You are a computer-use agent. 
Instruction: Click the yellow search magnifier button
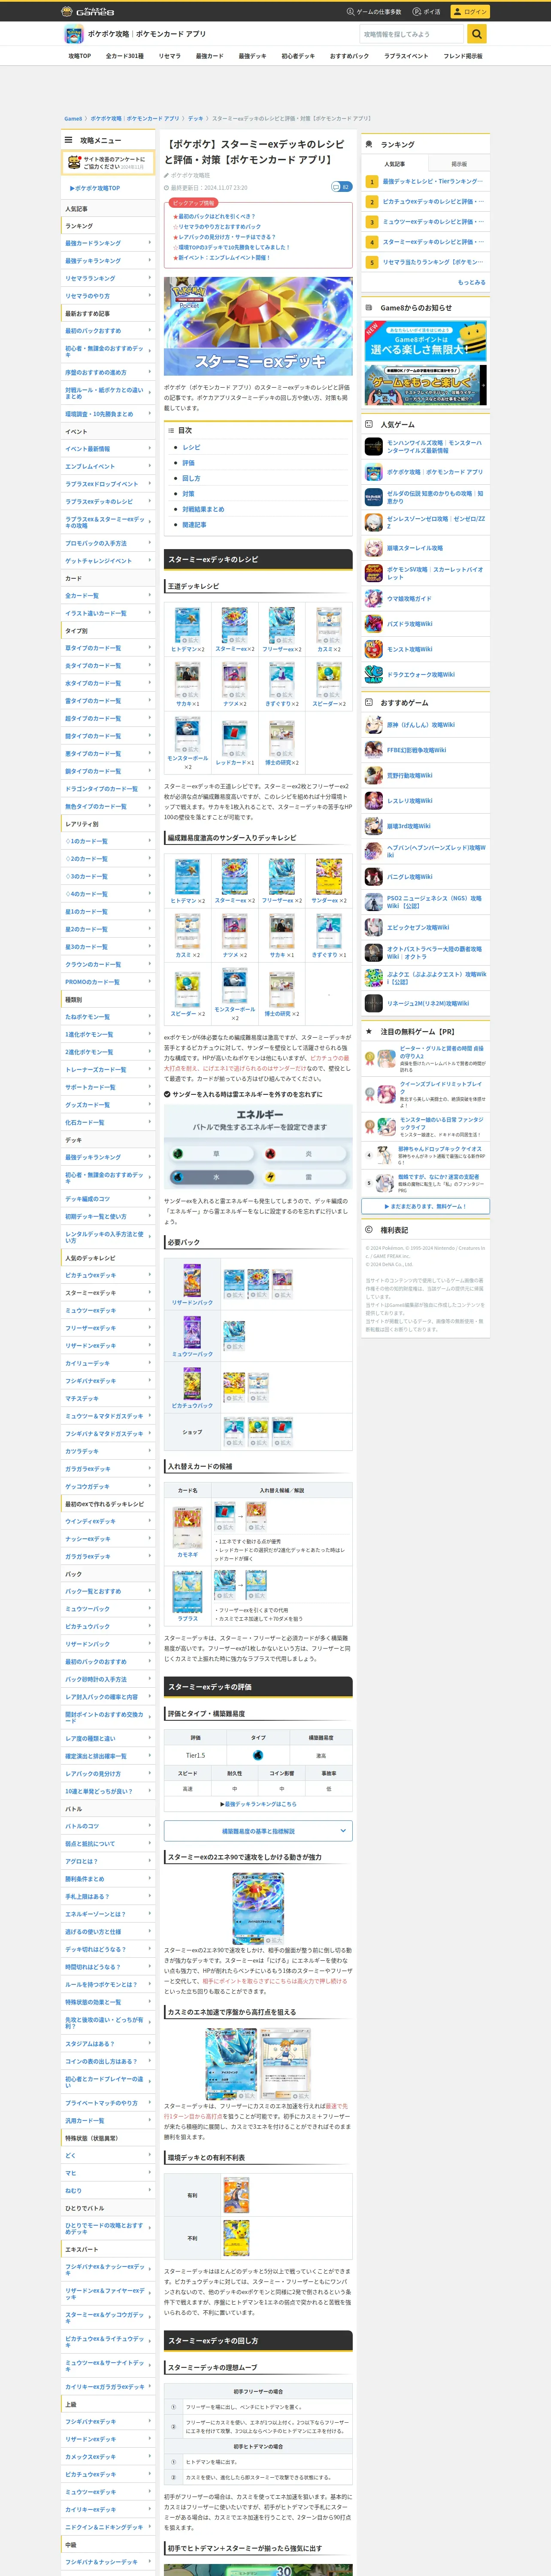[477, 34]
